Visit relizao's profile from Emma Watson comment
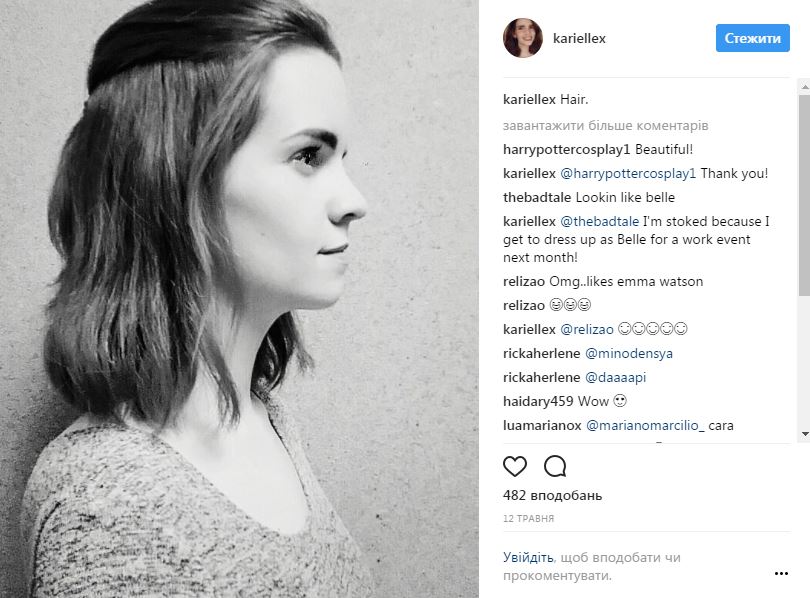 click(524, 281)
